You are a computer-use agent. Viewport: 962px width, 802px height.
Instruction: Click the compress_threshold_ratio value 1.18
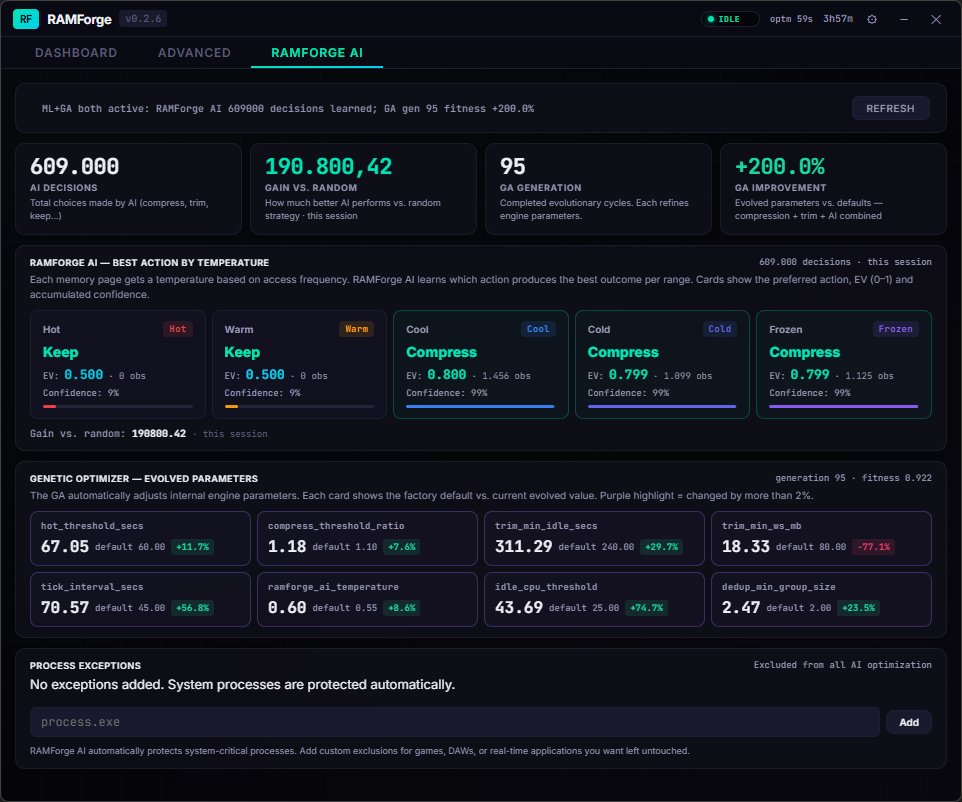point(287,546)
